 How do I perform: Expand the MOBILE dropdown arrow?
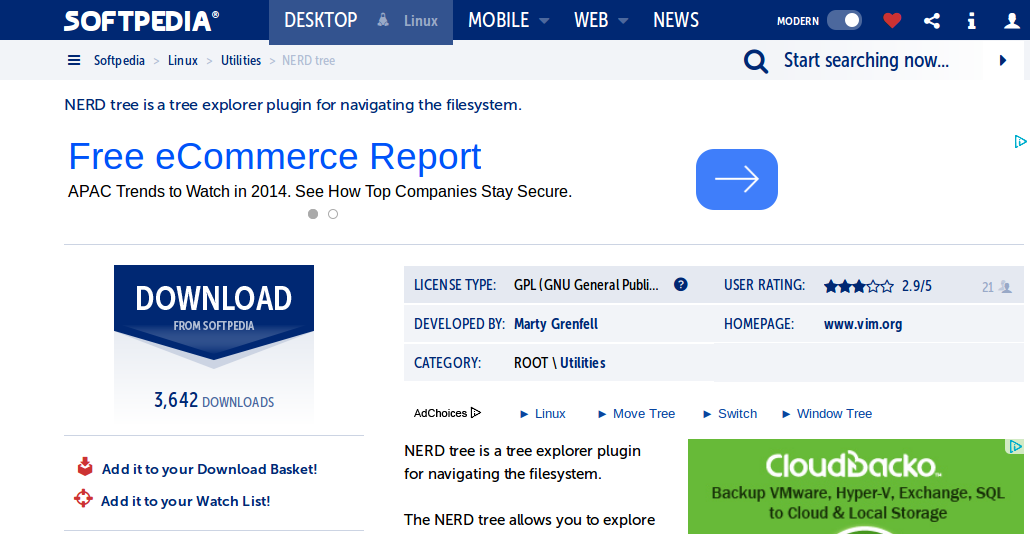click(x=544, y=21)
